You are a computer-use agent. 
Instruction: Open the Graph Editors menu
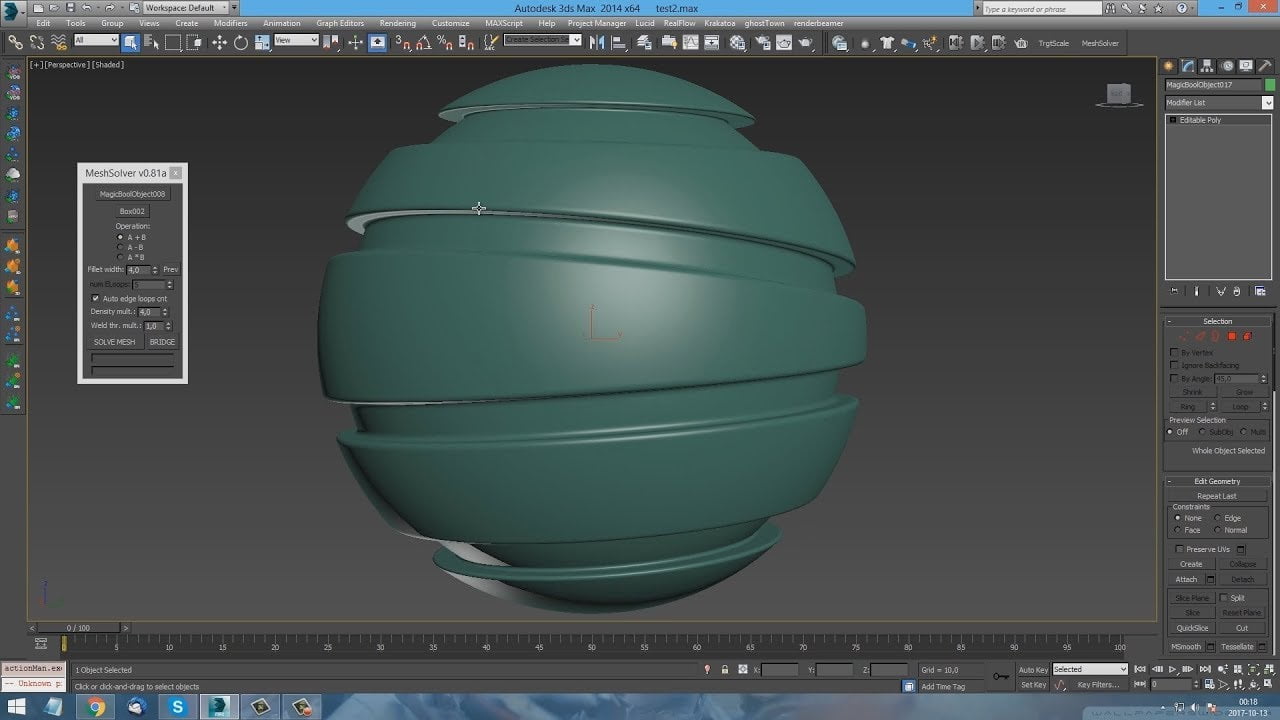pos(340,23)
